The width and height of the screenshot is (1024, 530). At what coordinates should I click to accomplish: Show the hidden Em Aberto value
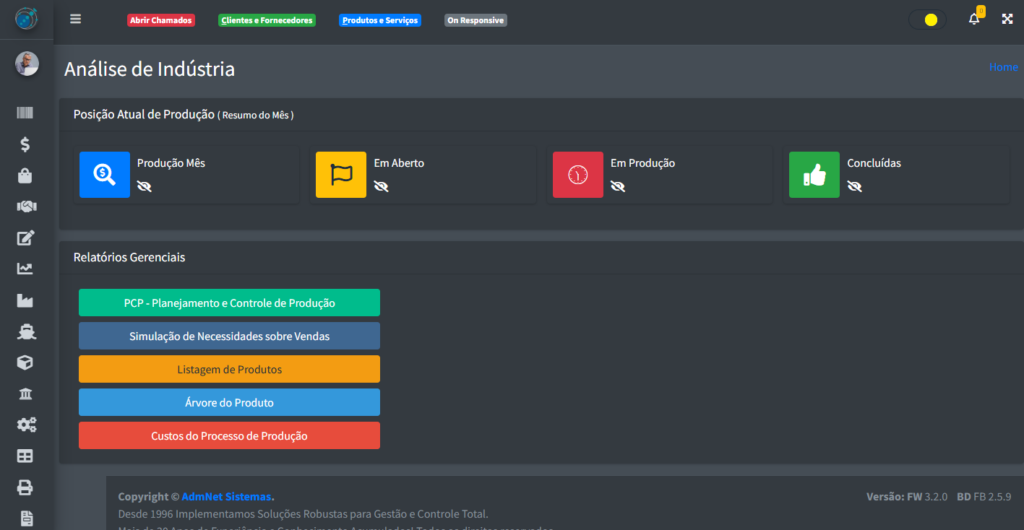(x=381, y=186)
